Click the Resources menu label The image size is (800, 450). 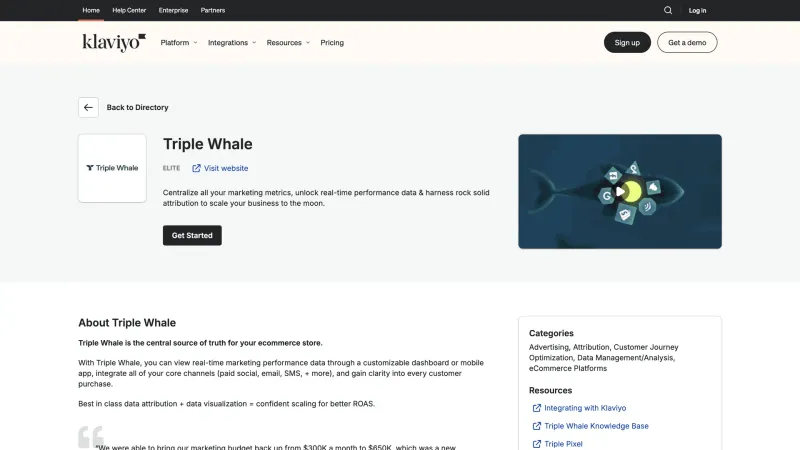[284, 43]
